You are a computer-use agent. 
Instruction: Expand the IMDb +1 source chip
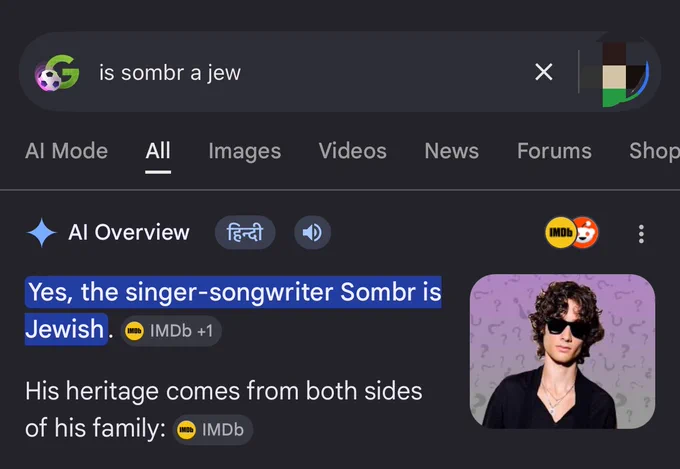(x=171, y=331)
